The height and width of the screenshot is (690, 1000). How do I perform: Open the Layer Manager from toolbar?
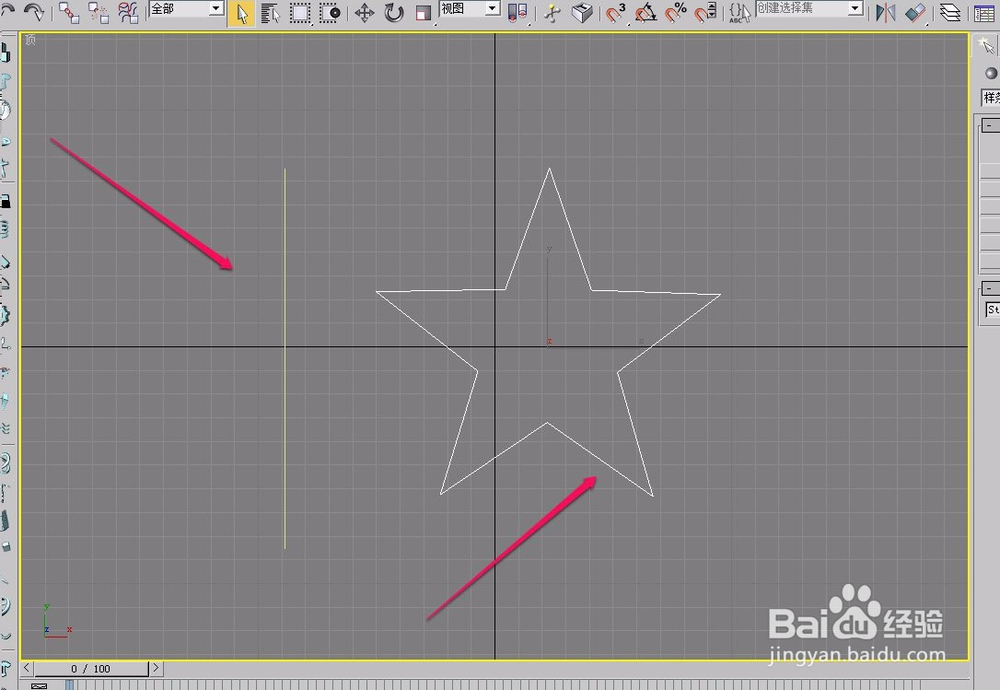tap(948, 12)
